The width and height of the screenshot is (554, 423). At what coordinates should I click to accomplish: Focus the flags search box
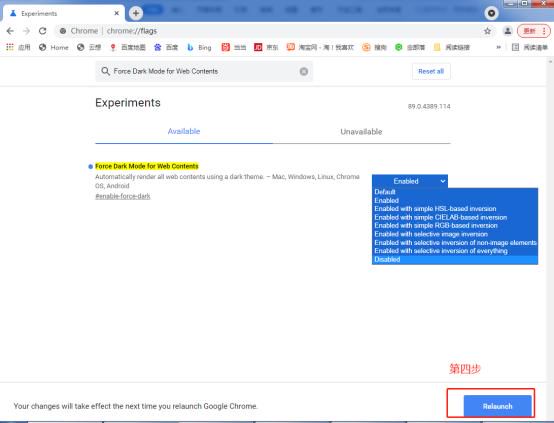coord(204,71)
